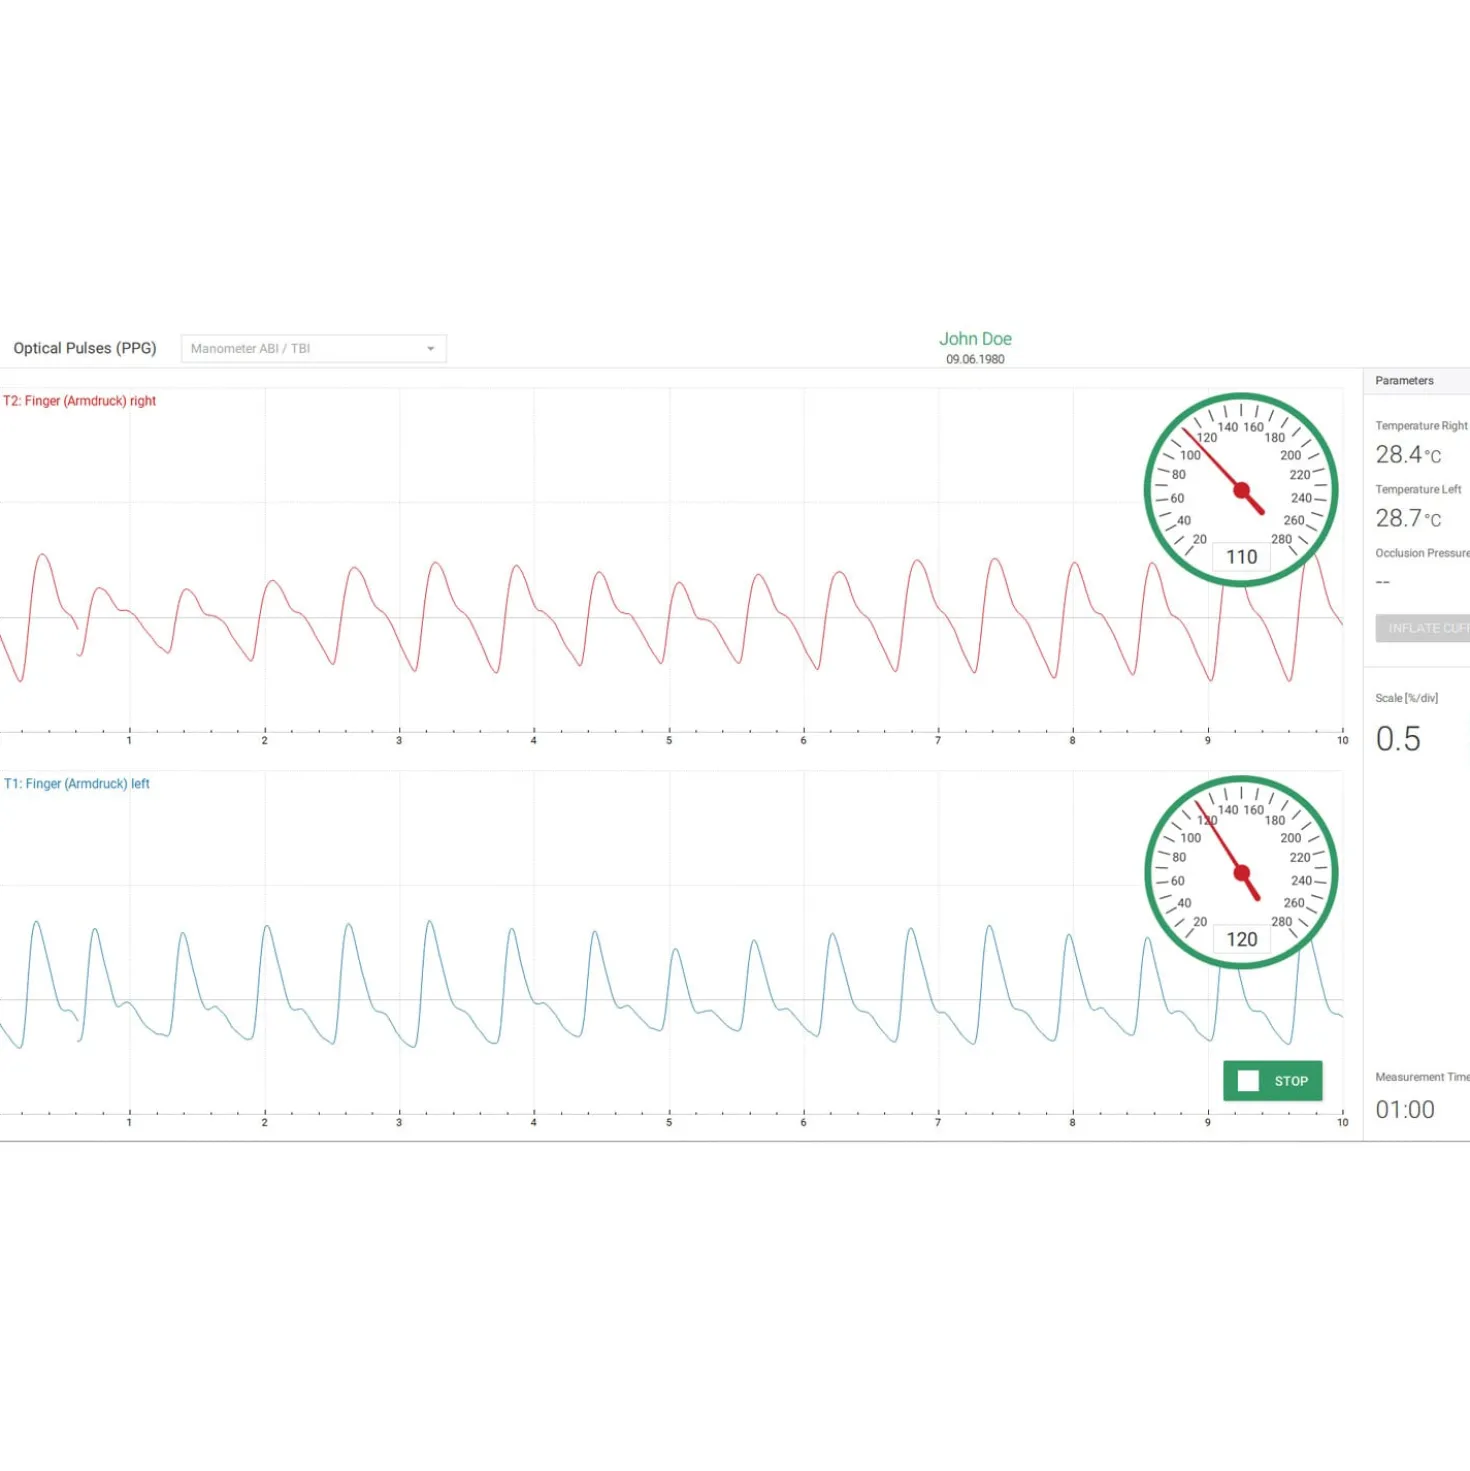This screenshot has height=1471, width=1470.
Task: Click the 110 pressure readout
Action: point(1242,557)
